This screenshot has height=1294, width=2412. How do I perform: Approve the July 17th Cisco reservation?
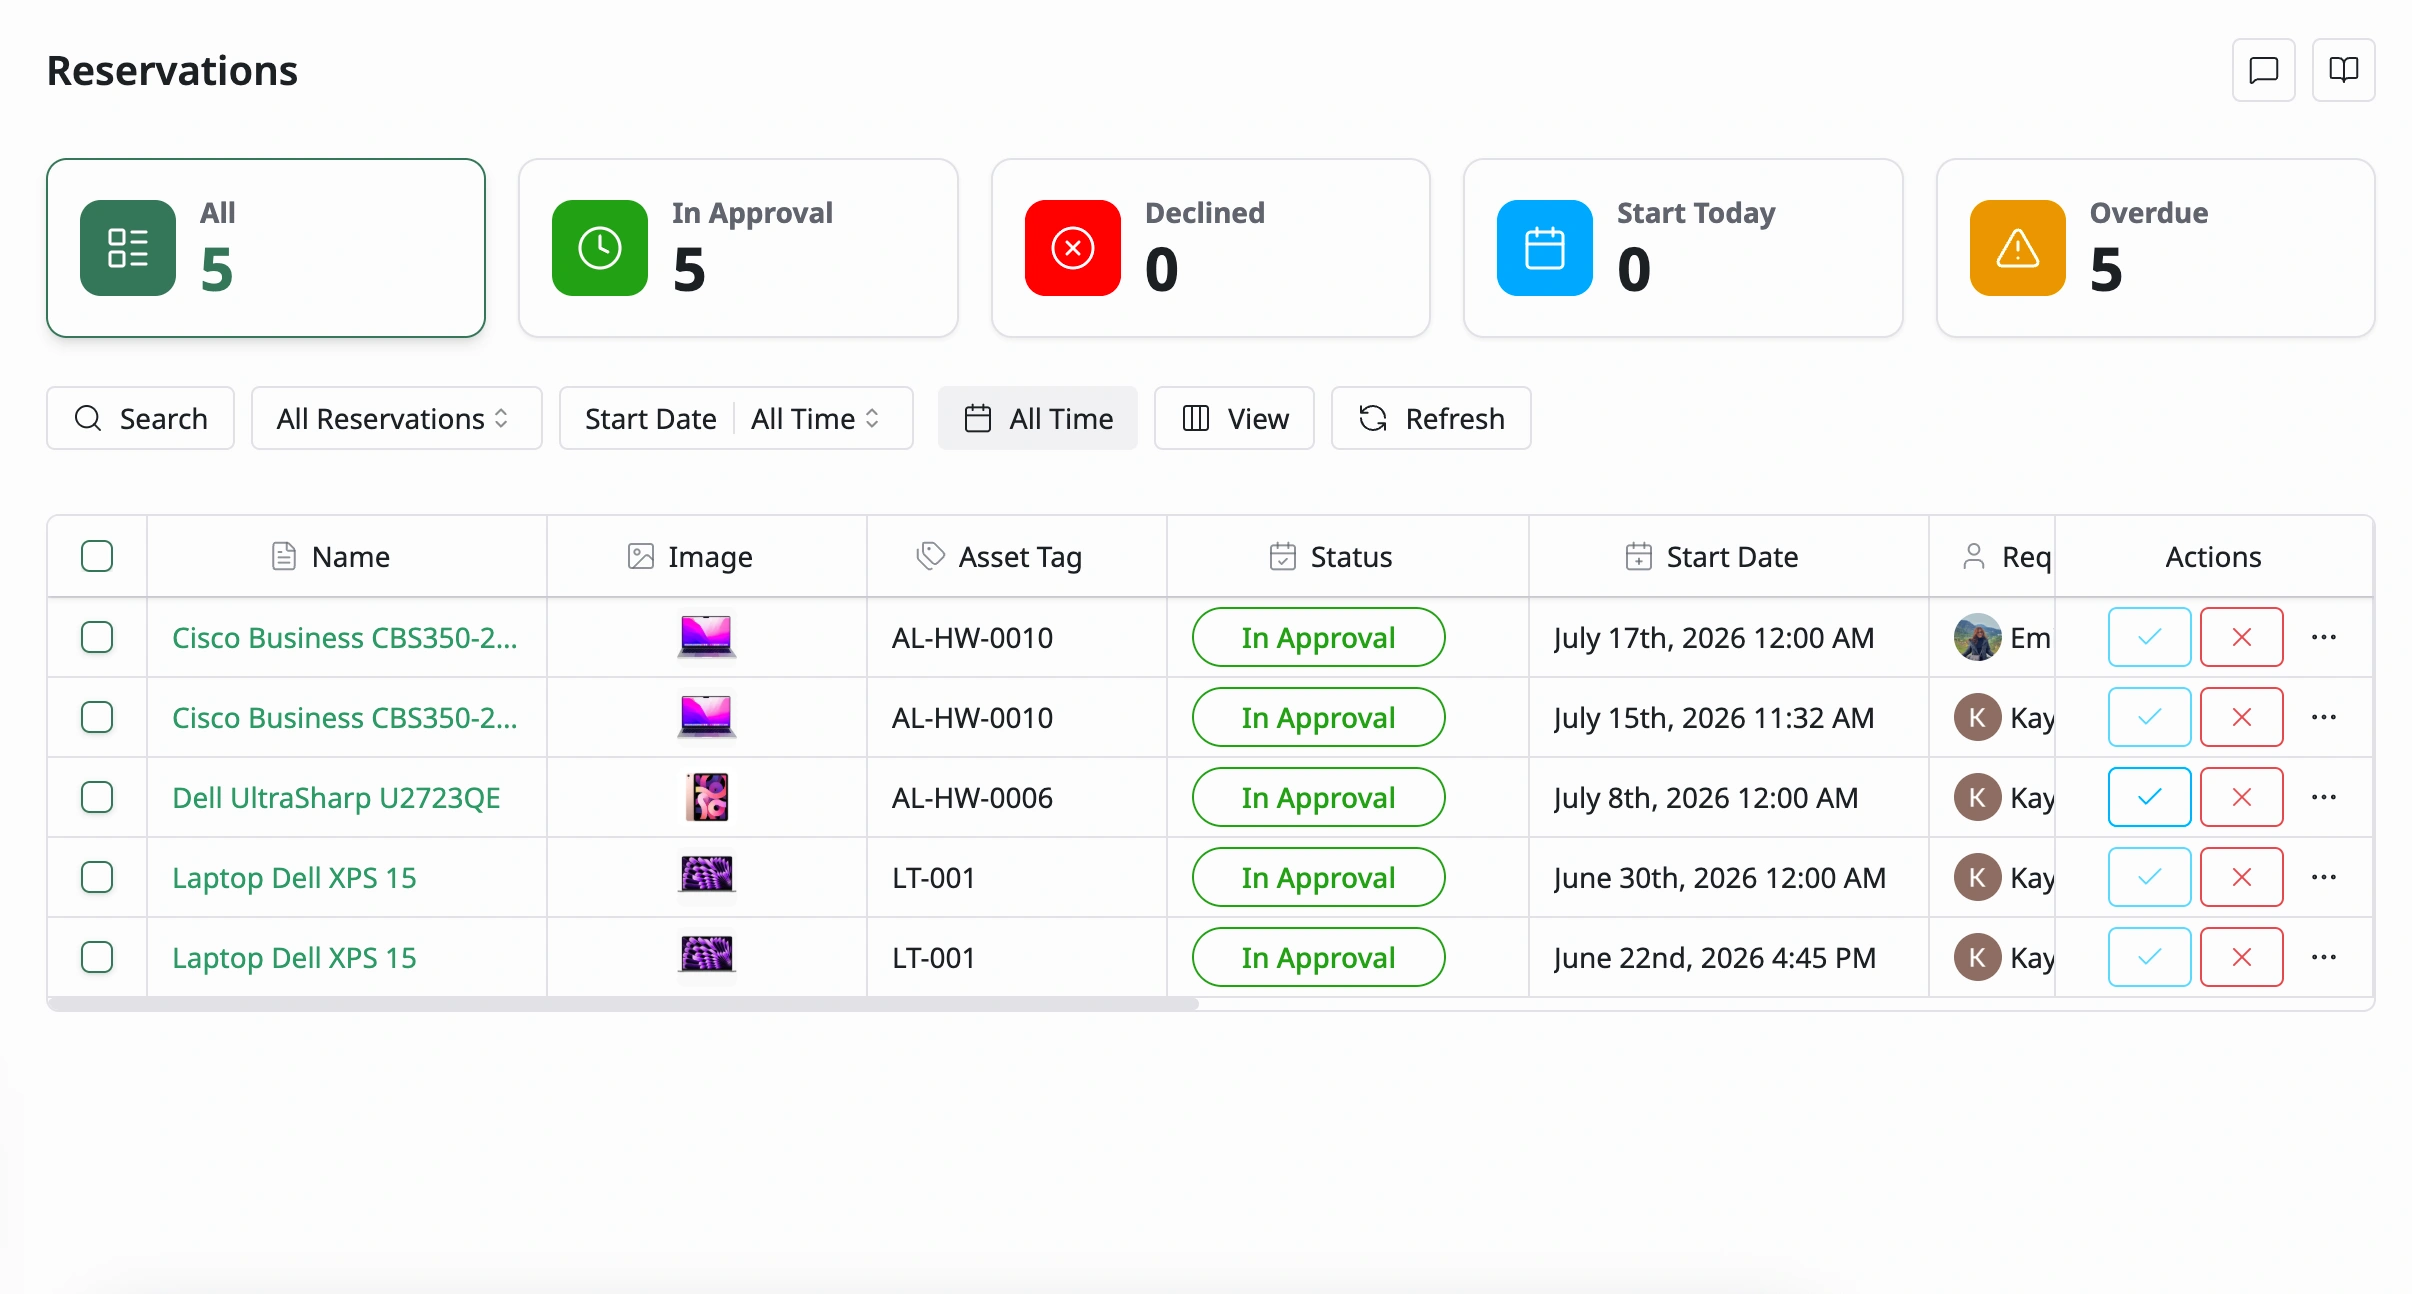(x=2149, y=637)
